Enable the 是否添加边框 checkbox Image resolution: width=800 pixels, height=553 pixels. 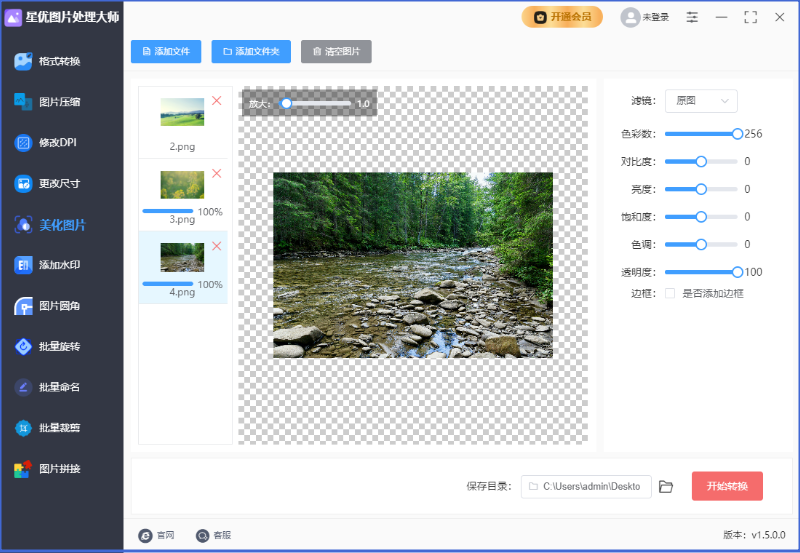pos(671,293)
